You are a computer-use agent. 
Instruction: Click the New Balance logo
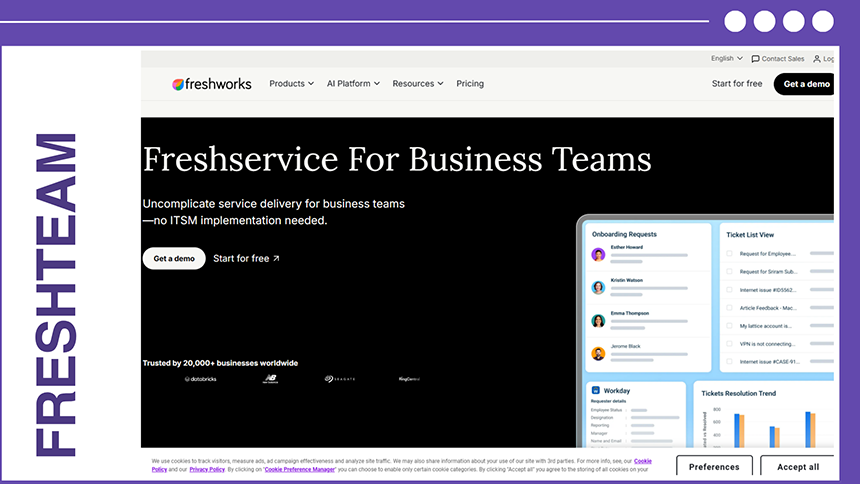270,379
